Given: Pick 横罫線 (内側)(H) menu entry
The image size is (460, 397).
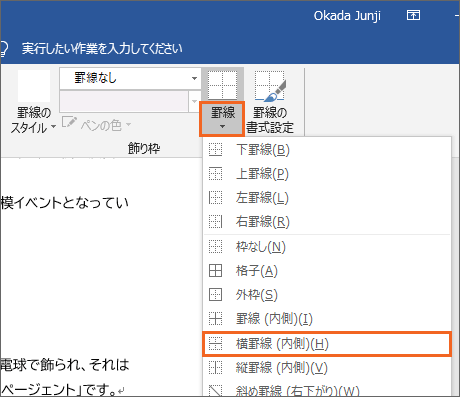Looking at the screenshot, I should [327, 344].
